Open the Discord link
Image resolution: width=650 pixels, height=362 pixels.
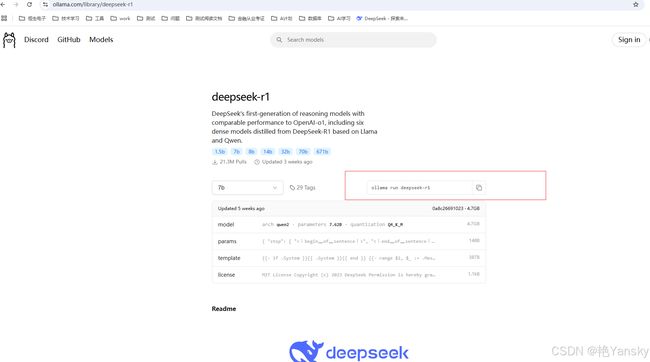point(36,40)
